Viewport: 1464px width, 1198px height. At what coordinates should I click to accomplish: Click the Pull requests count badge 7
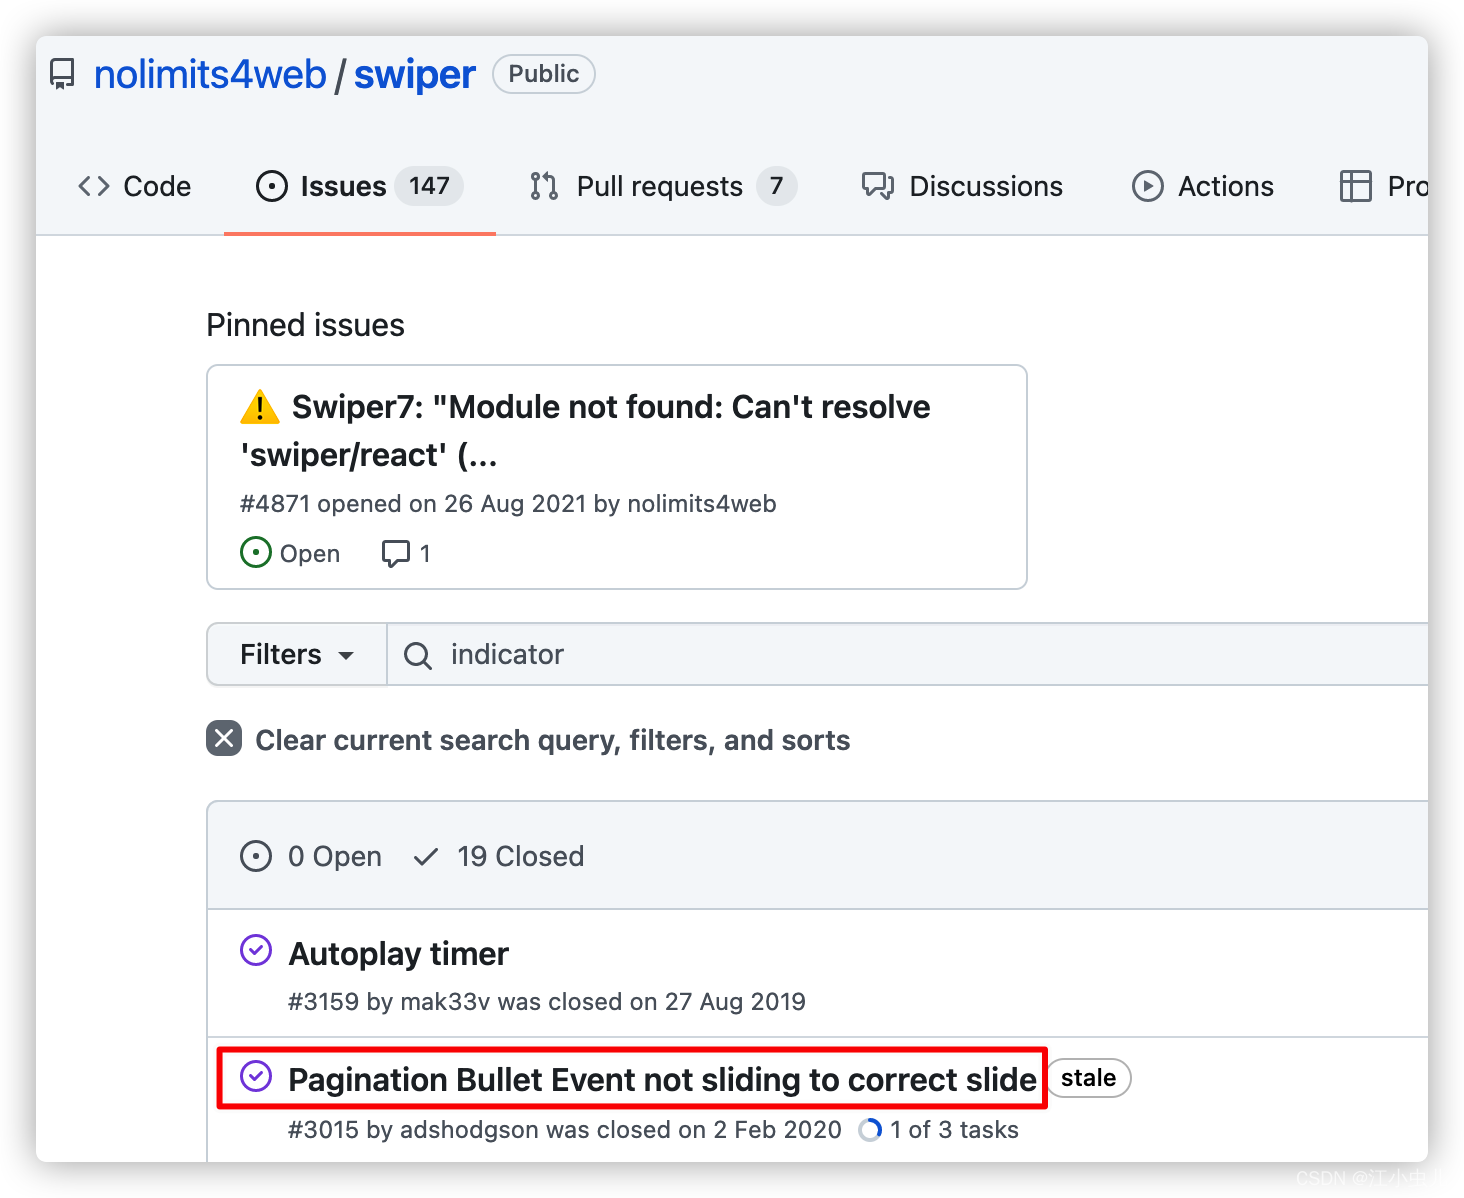(x=776, y=186)
